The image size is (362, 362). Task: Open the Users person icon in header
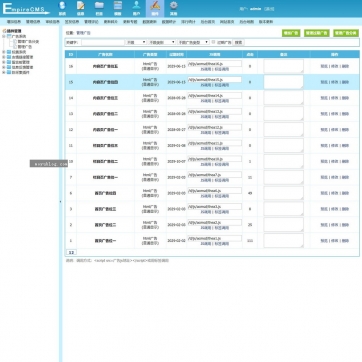click(x=136, y=8)
